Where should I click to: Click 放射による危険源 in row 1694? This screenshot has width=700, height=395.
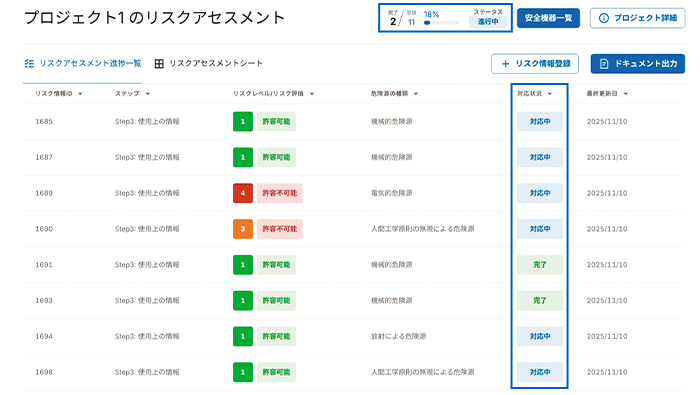point(398,336)
